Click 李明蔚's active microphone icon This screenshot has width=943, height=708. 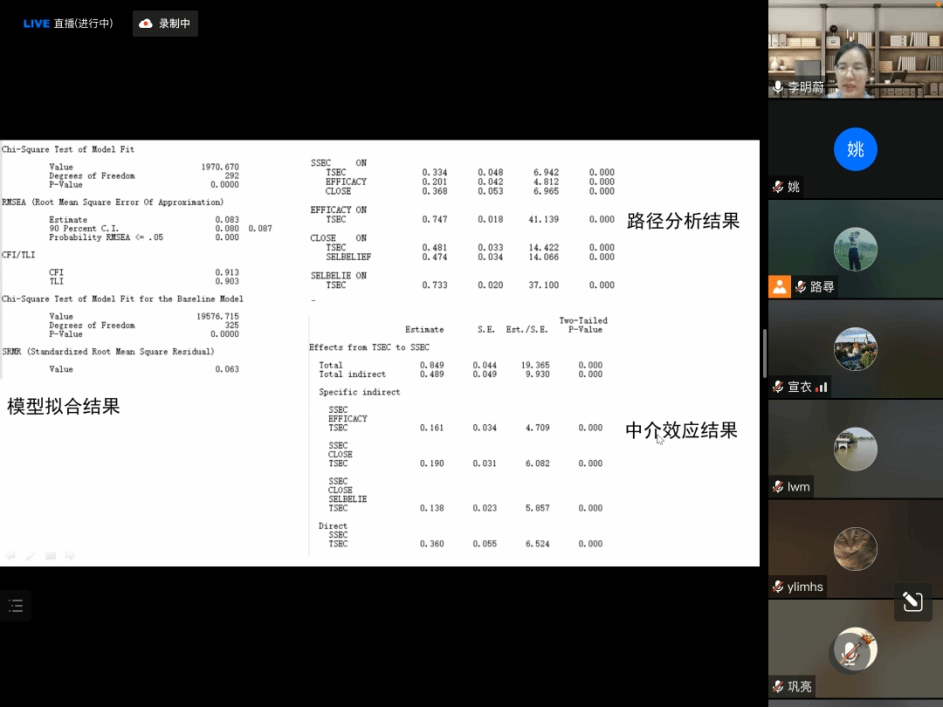[x=778, y=87]
